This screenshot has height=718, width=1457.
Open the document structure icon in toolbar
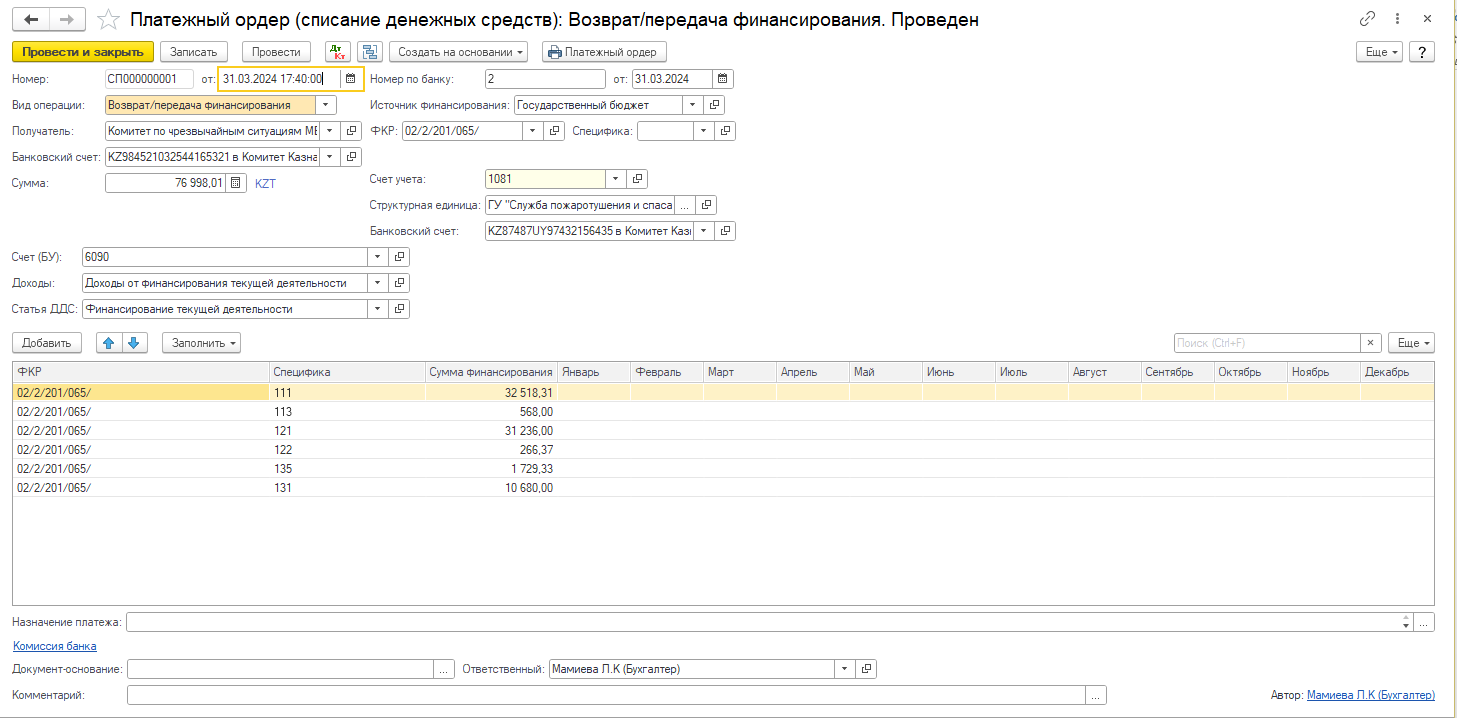pos(369,52)
